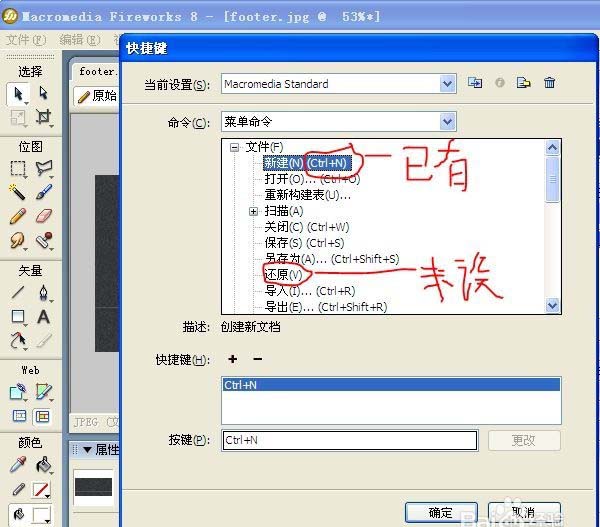The height and width of the screenshot is (527, 600).
Task: Collapse the 文件(F) tree node
Action: [x=234, y=147]
